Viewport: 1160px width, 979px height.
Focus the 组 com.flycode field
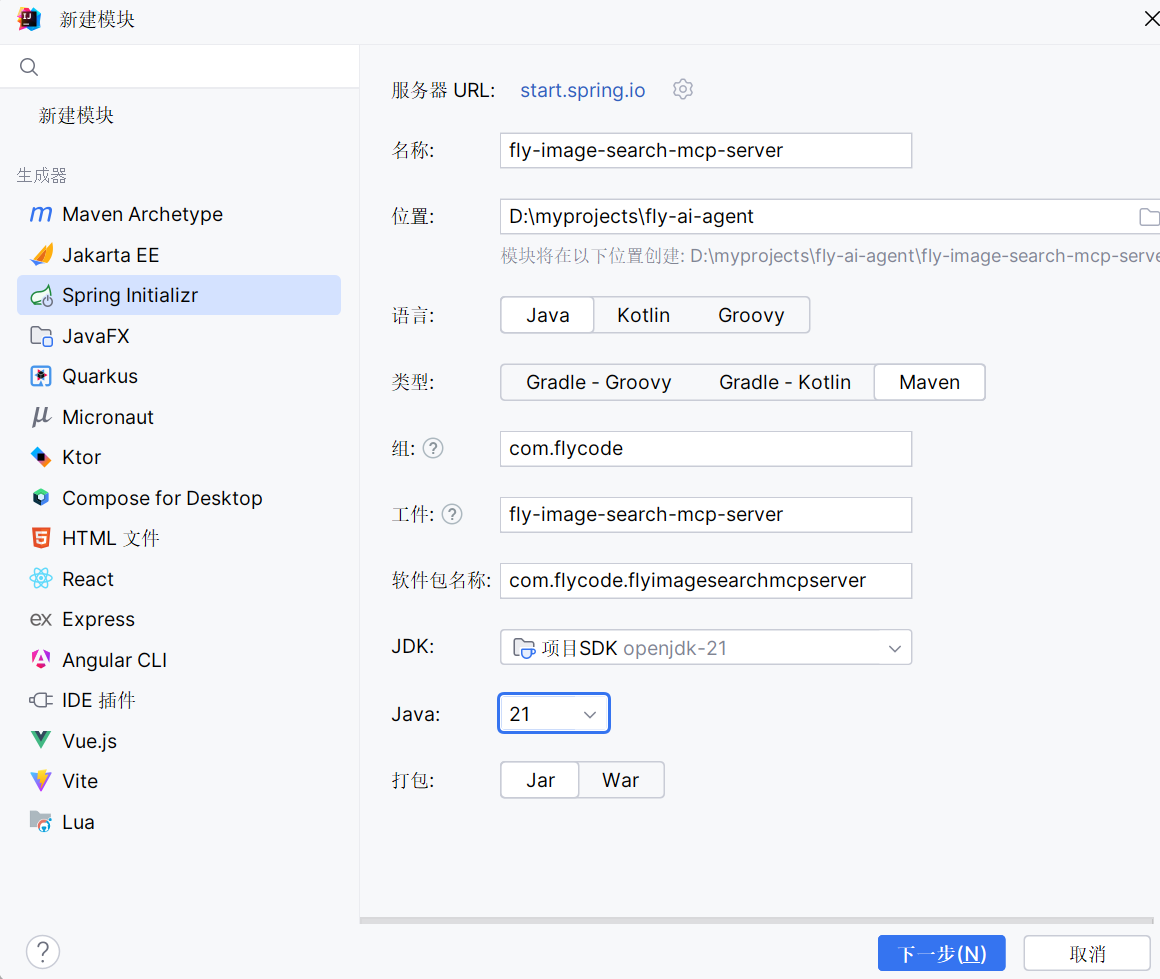(x=706, y=449)
